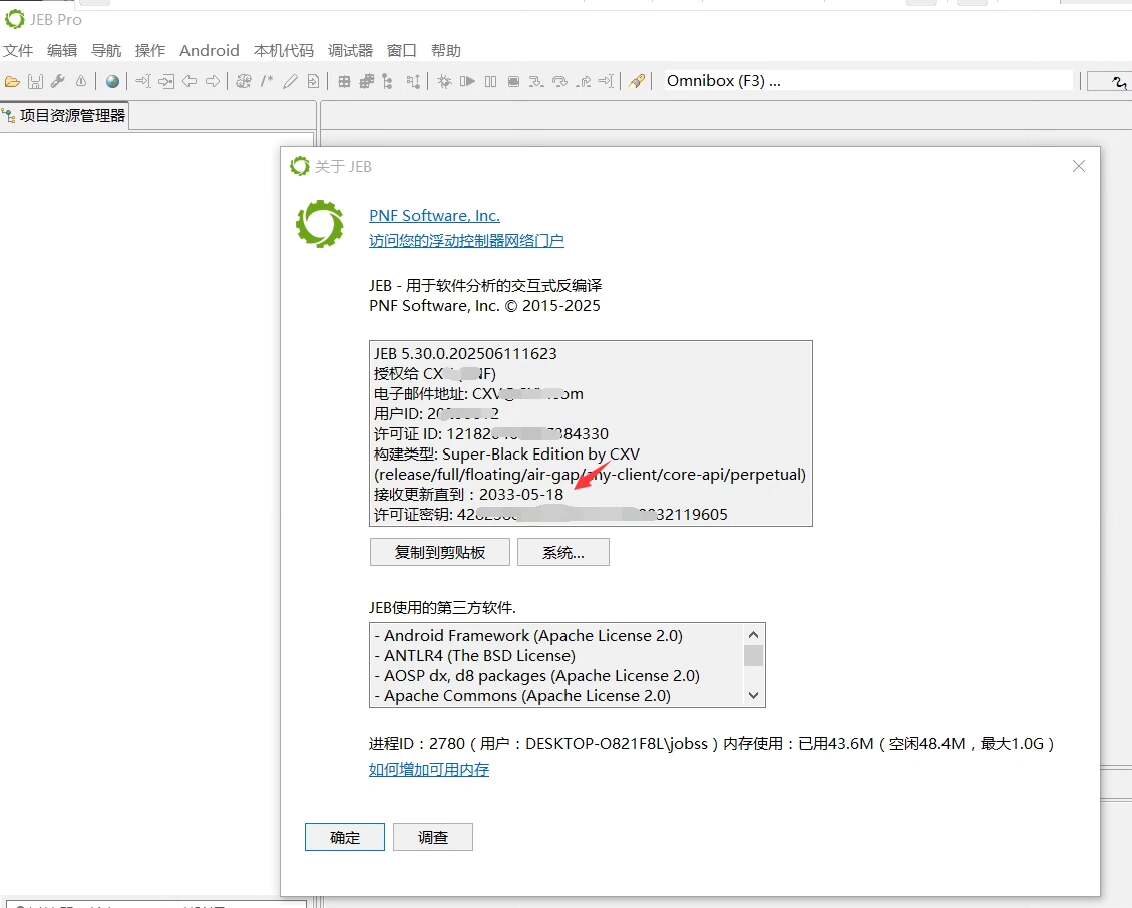
Task: Click the rename pencil icon
Action: (x=290, y=82)
